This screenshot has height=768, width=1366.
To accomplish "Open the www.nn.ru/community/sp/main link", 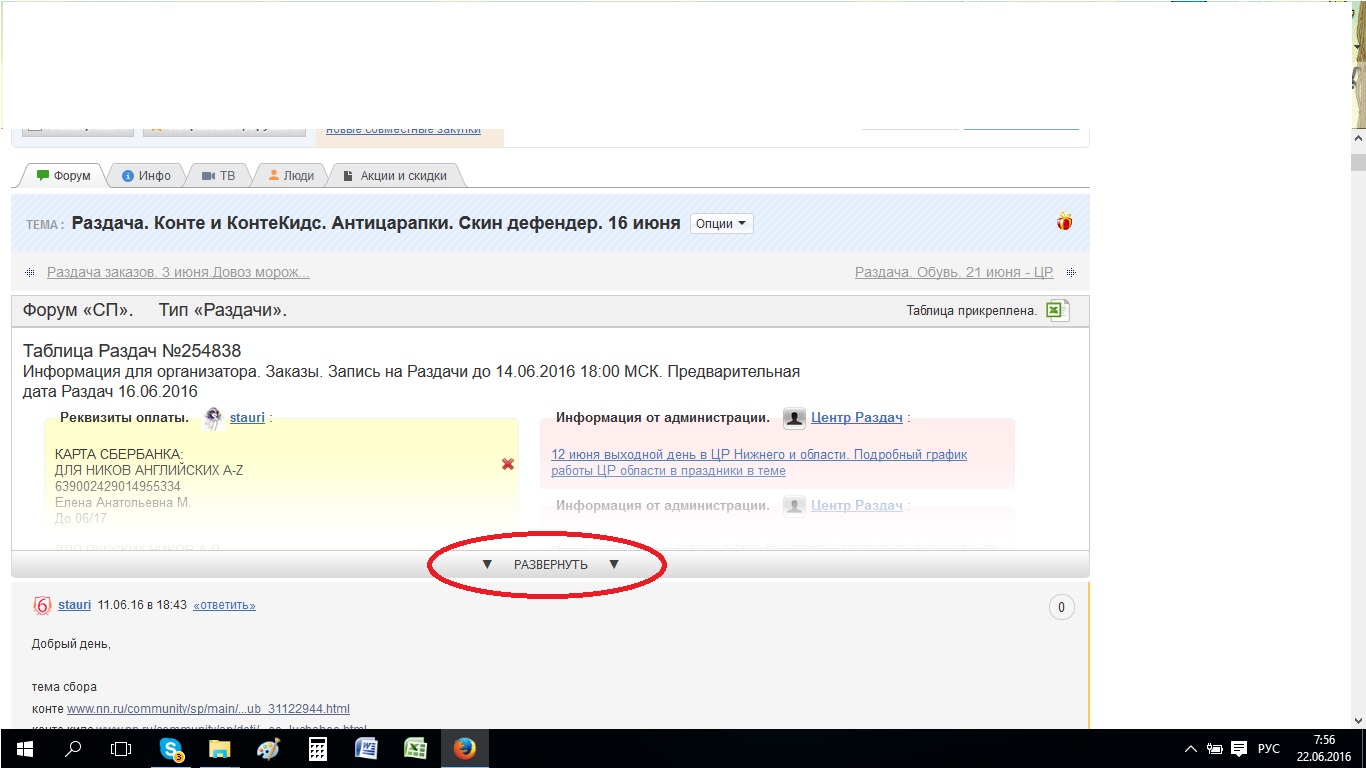I will pos(208,709).
